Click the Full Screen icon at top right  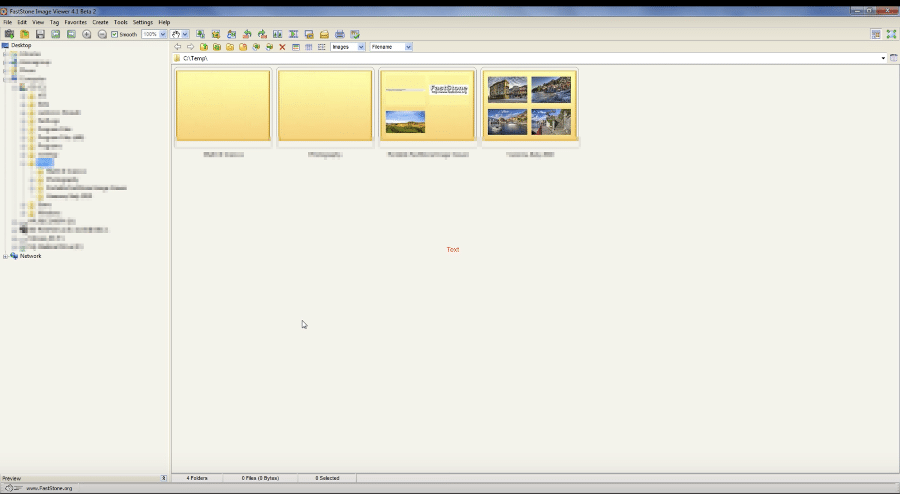coord(890,34)
